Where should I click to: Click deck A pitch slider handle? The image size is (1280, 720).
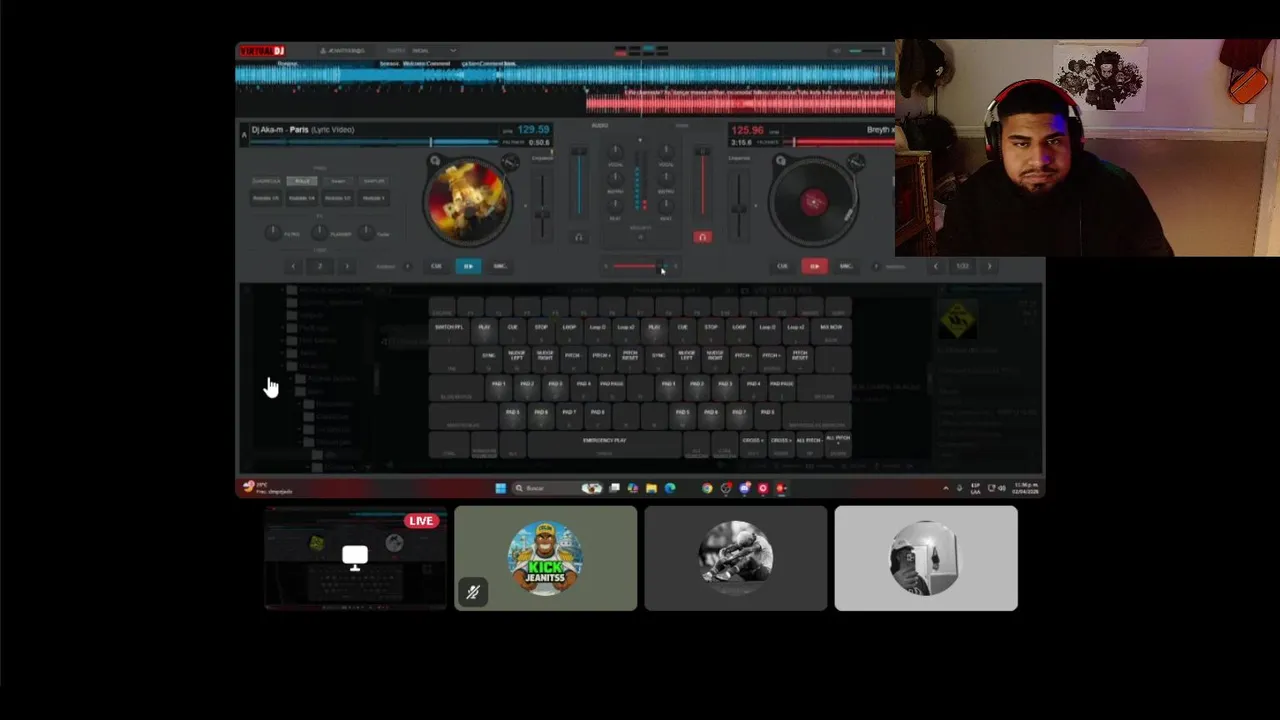[542, 214]
